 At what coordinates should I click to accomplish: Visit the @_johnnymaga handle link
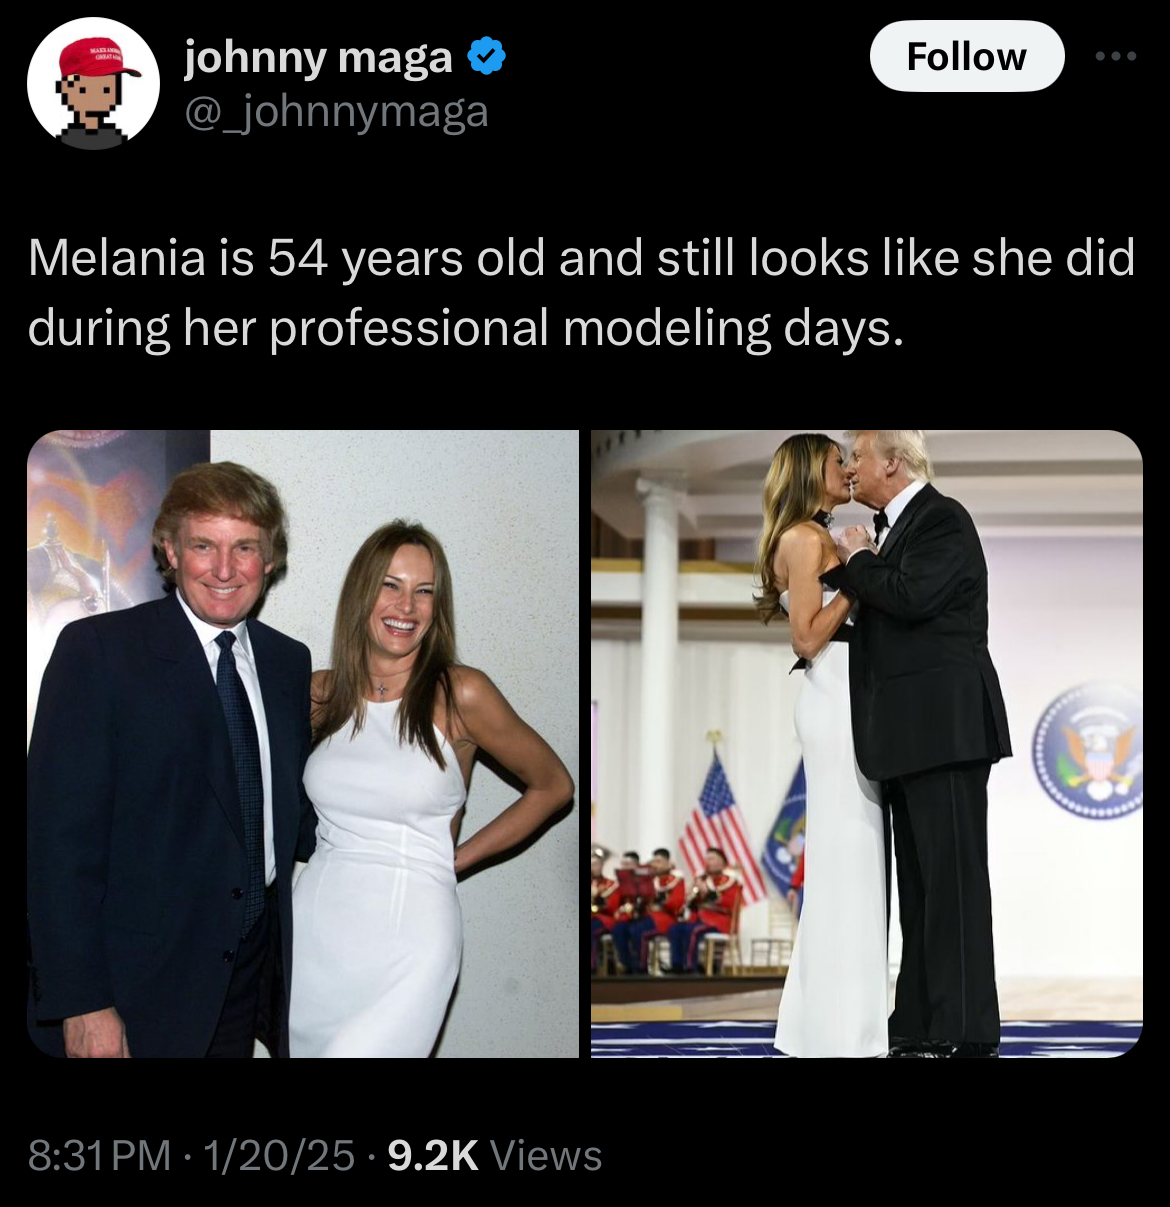[336, 111]
